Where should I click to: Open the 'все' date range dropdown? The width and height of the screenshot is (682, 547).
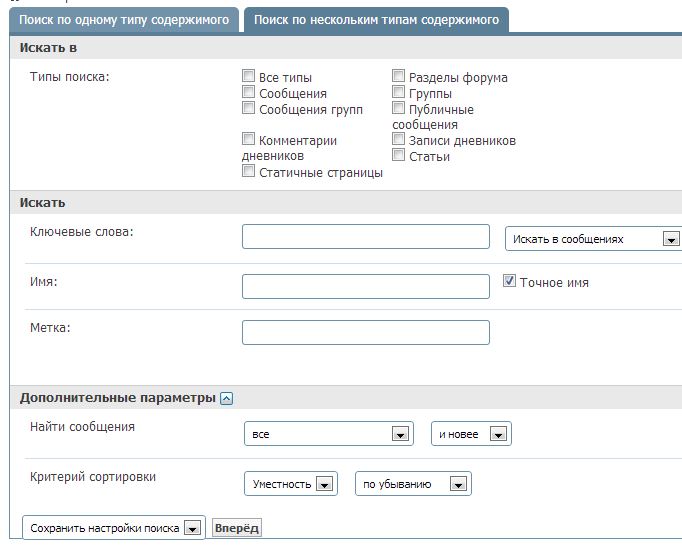[x=329, y=434]
